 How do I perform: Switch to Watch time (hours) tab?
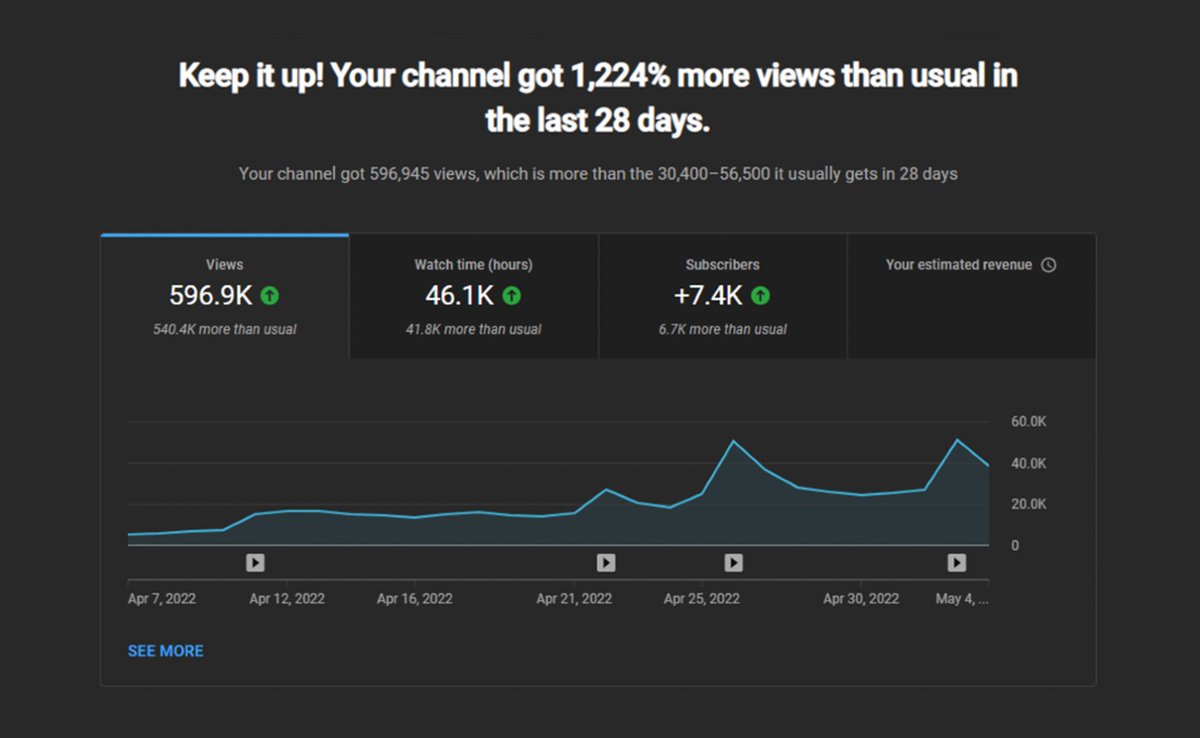[474, 296]
